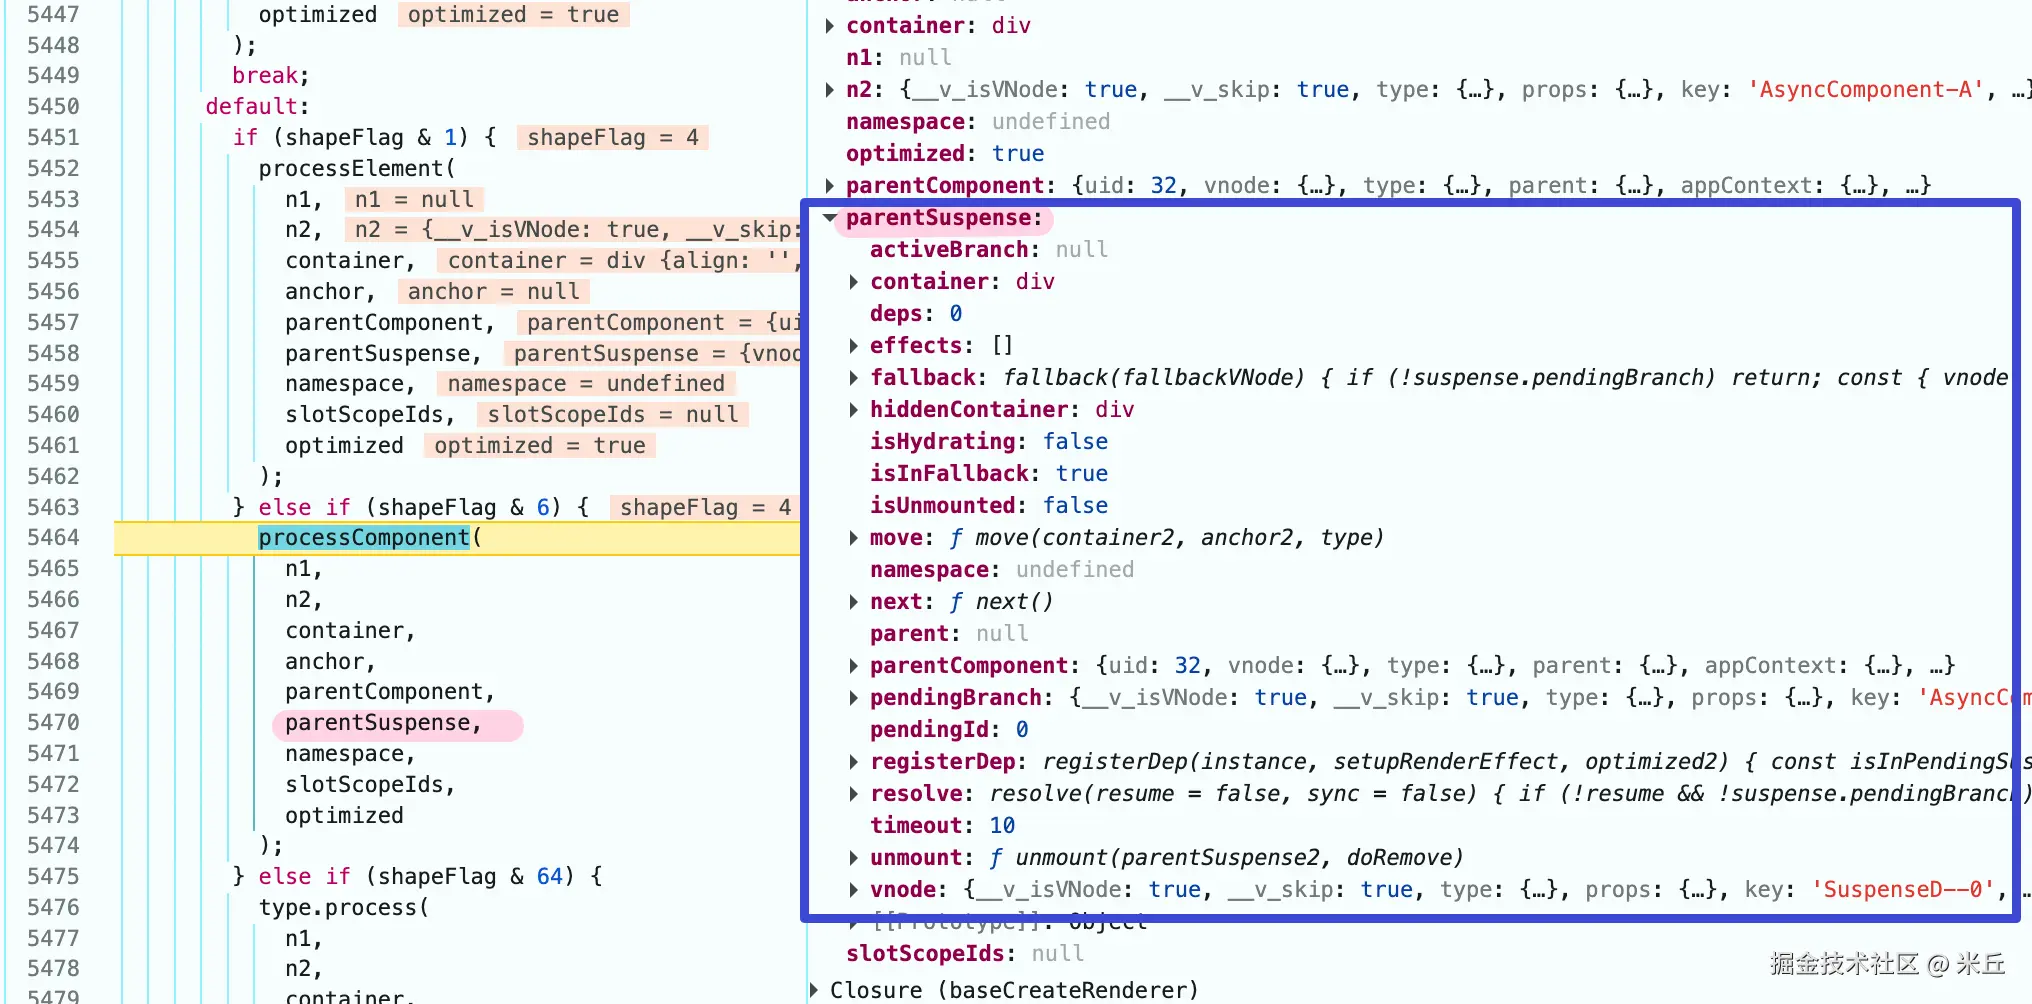Screen dimensions: 2032x1004
Task: Click inline value 'shapeFlag = 4' on line 5451
Action: [x=612, y=137]
